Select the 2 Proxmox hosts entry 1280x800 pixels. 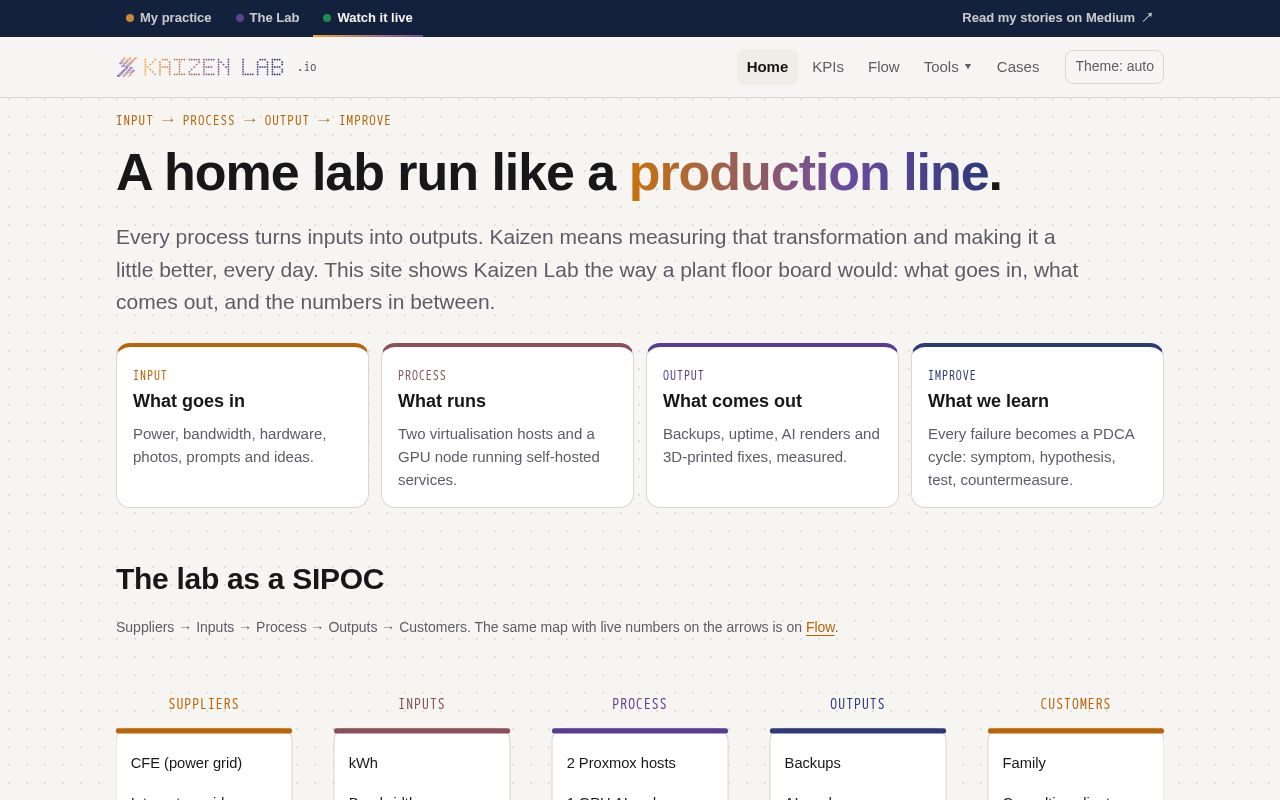tap(621, 763)
